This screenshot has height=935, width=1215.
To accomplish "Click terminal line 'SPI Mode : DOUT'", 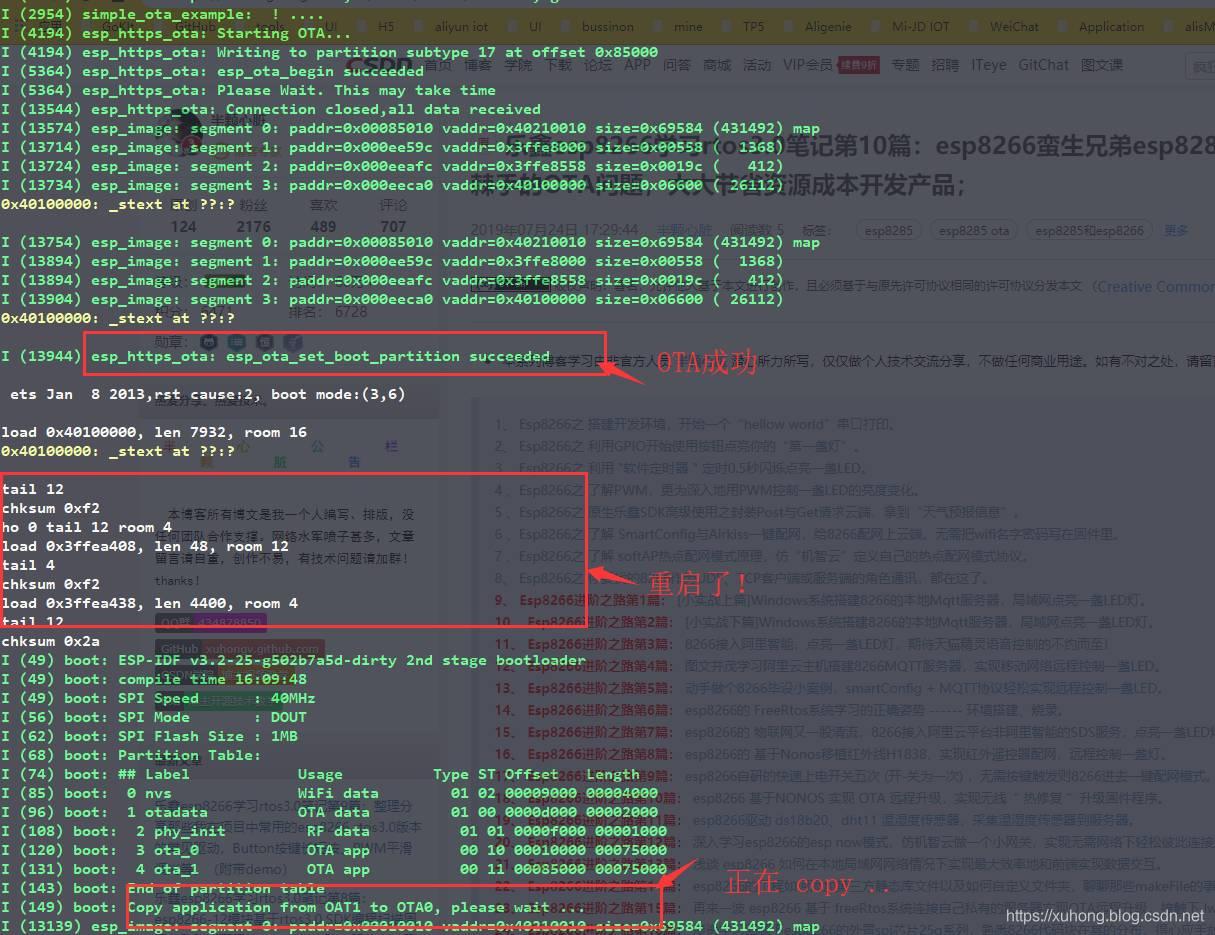I will click(154, 717).
